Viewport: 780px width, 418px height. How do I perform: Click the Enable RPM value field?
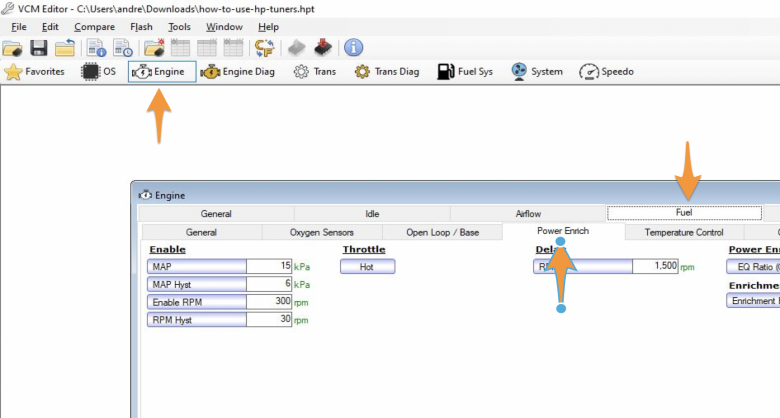click(x=269, y=302)
